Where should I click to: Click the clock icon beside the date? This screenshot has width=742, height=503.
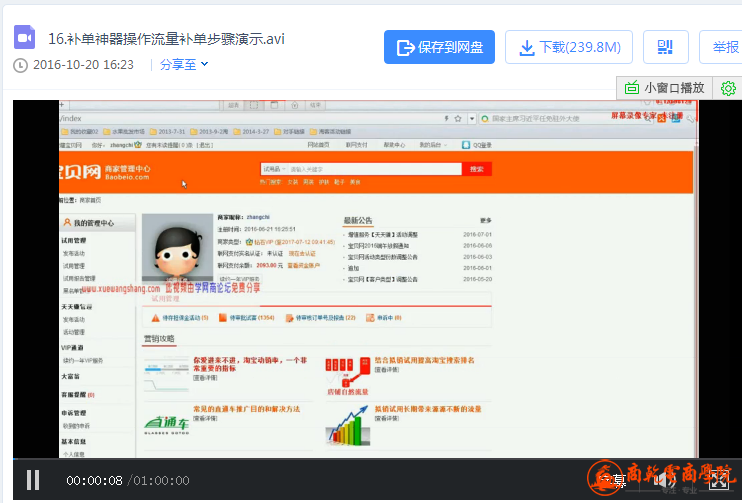coord(20,65)
